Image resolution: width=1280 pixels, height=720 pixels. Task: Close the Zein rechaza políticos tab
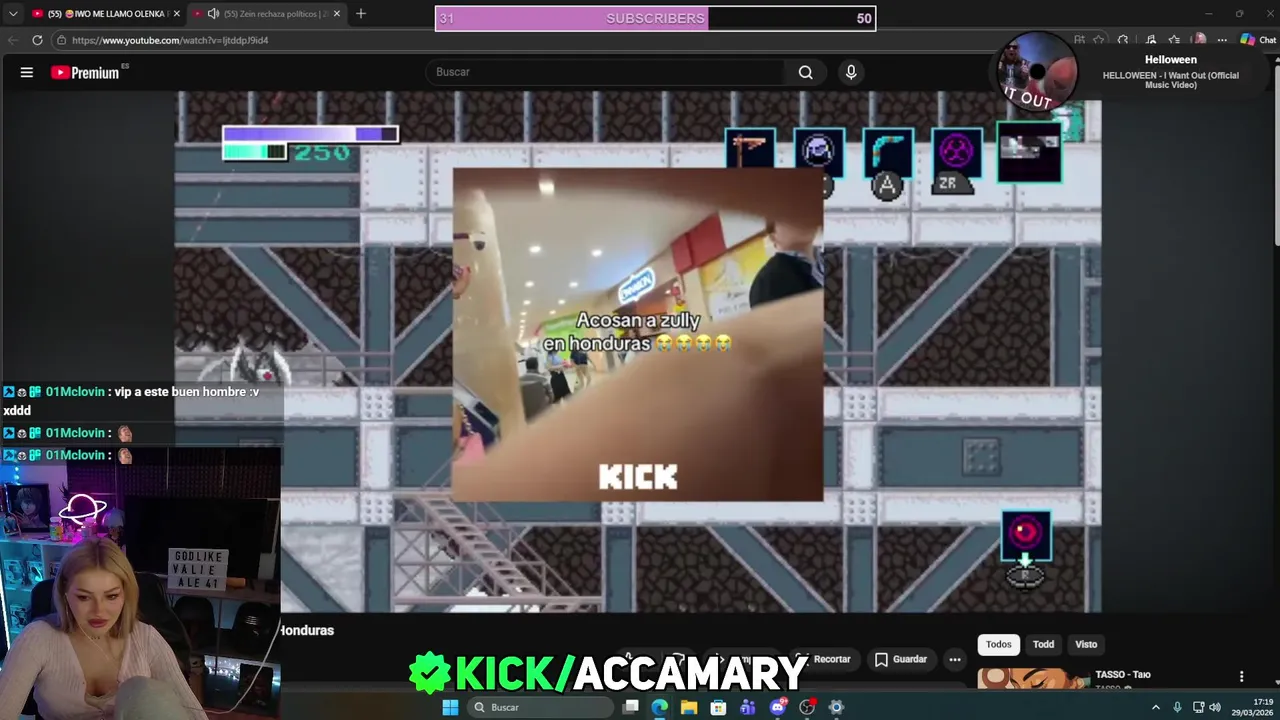coord(337,14)
